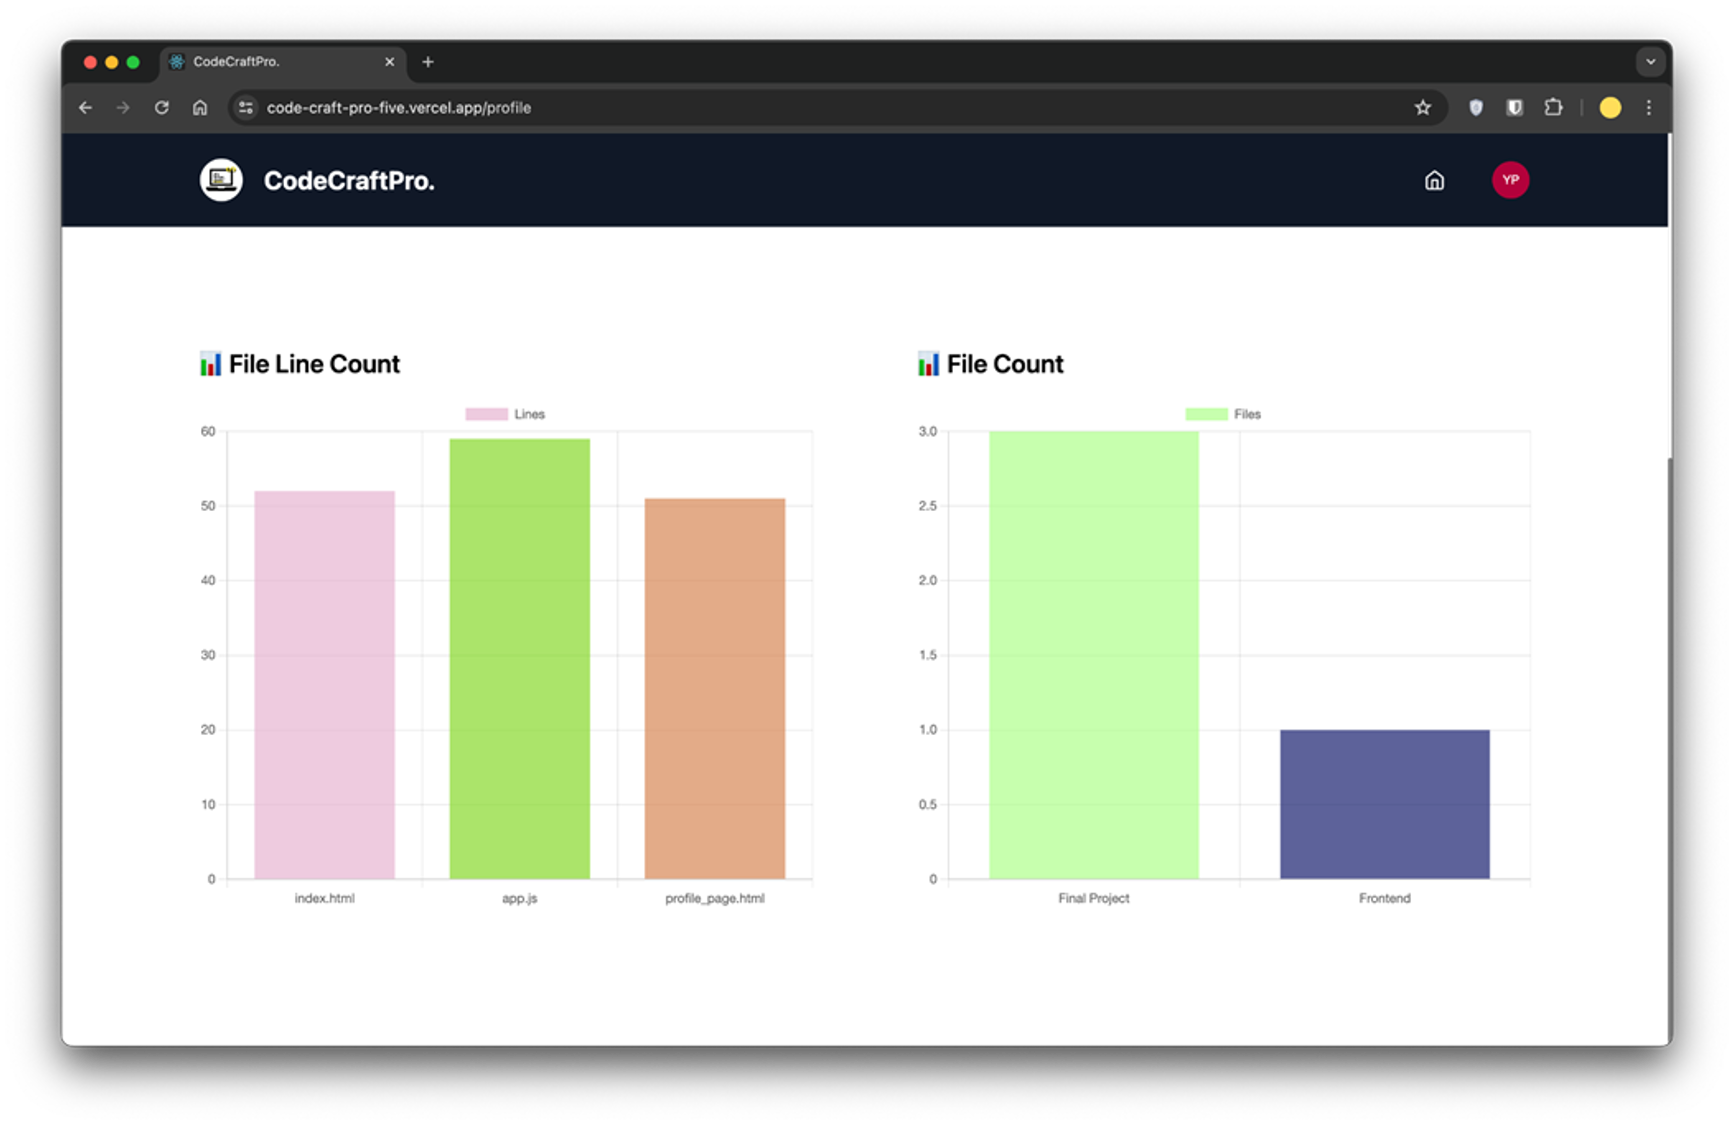Image resolution: width=1733 pixels, height=1125 pixels.
Task: Toggle the Lines dataset legend
Action: tap(505, 414)
